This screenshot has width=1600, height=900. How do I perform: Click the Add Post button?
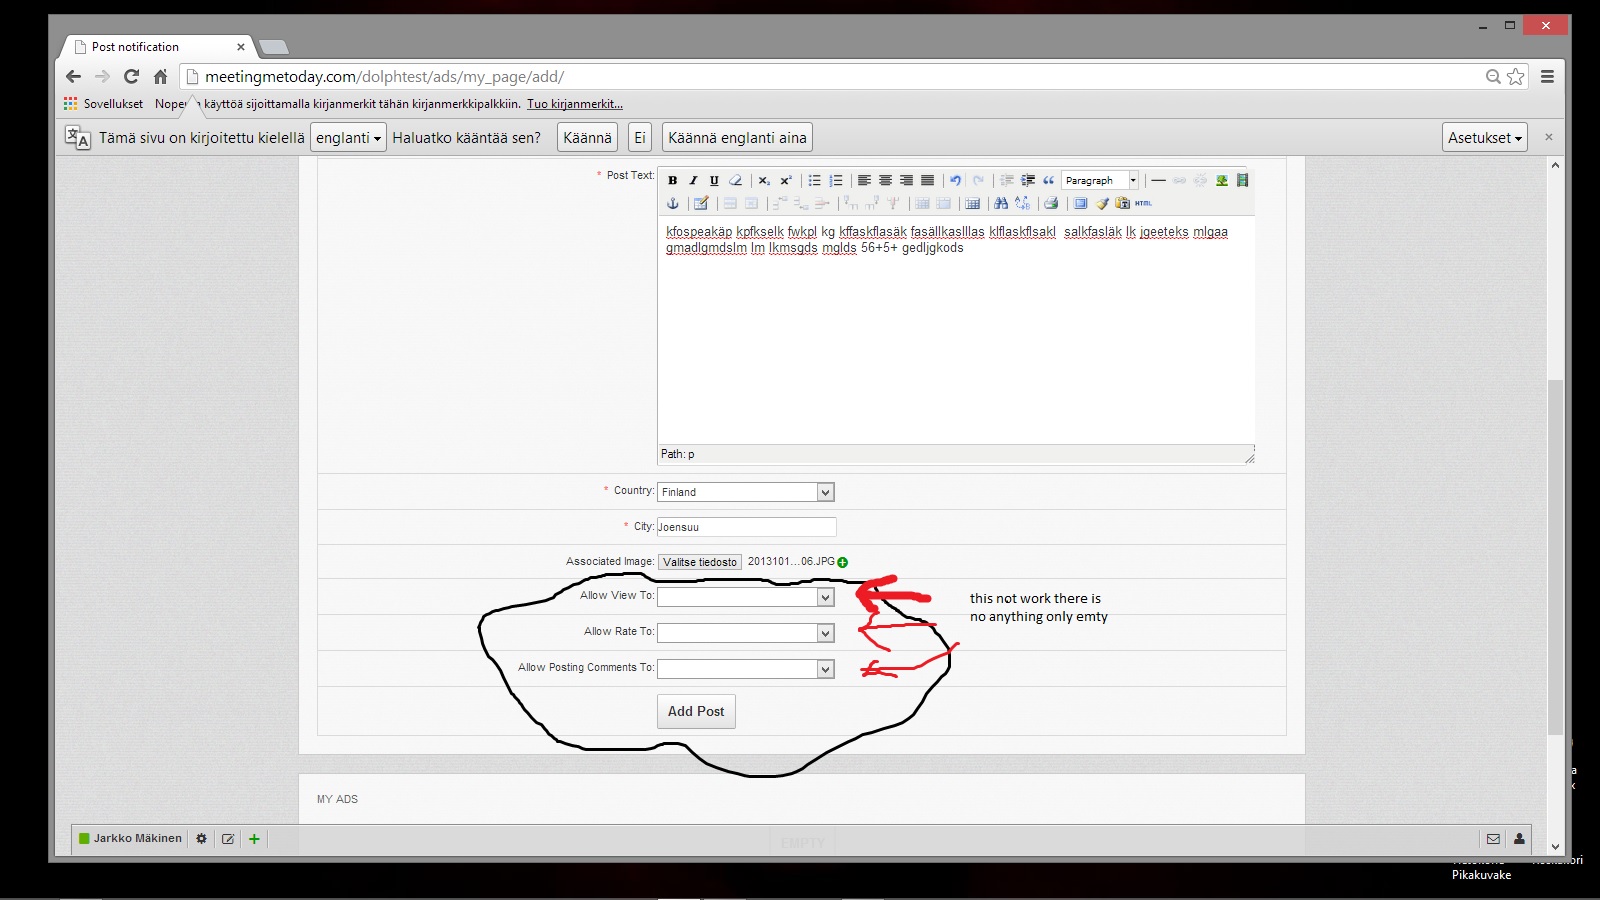click(x=696, y=711)
